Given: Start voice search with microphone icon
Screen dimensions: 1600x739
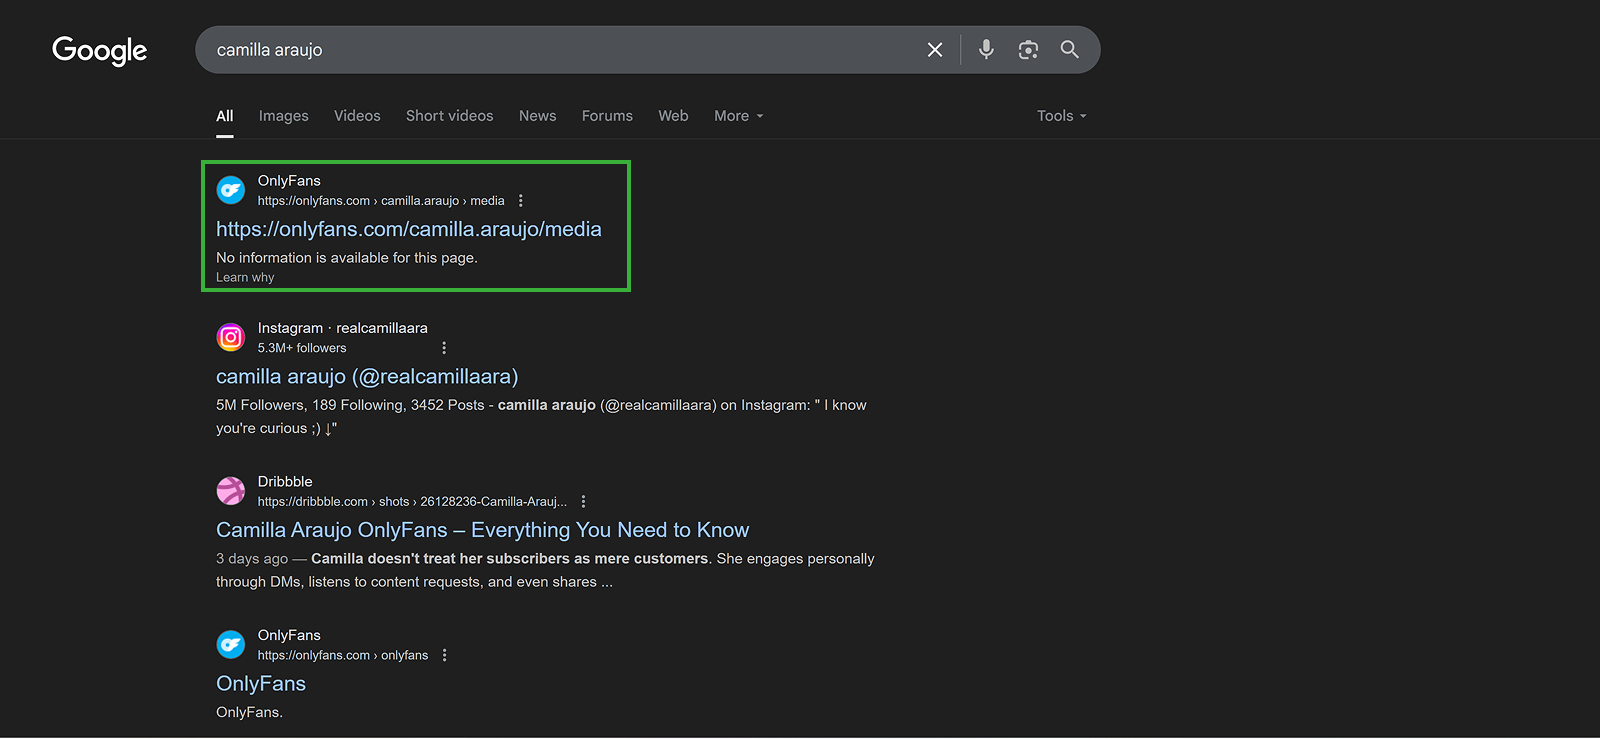Looking at the screenshot, I should (986, 49).
